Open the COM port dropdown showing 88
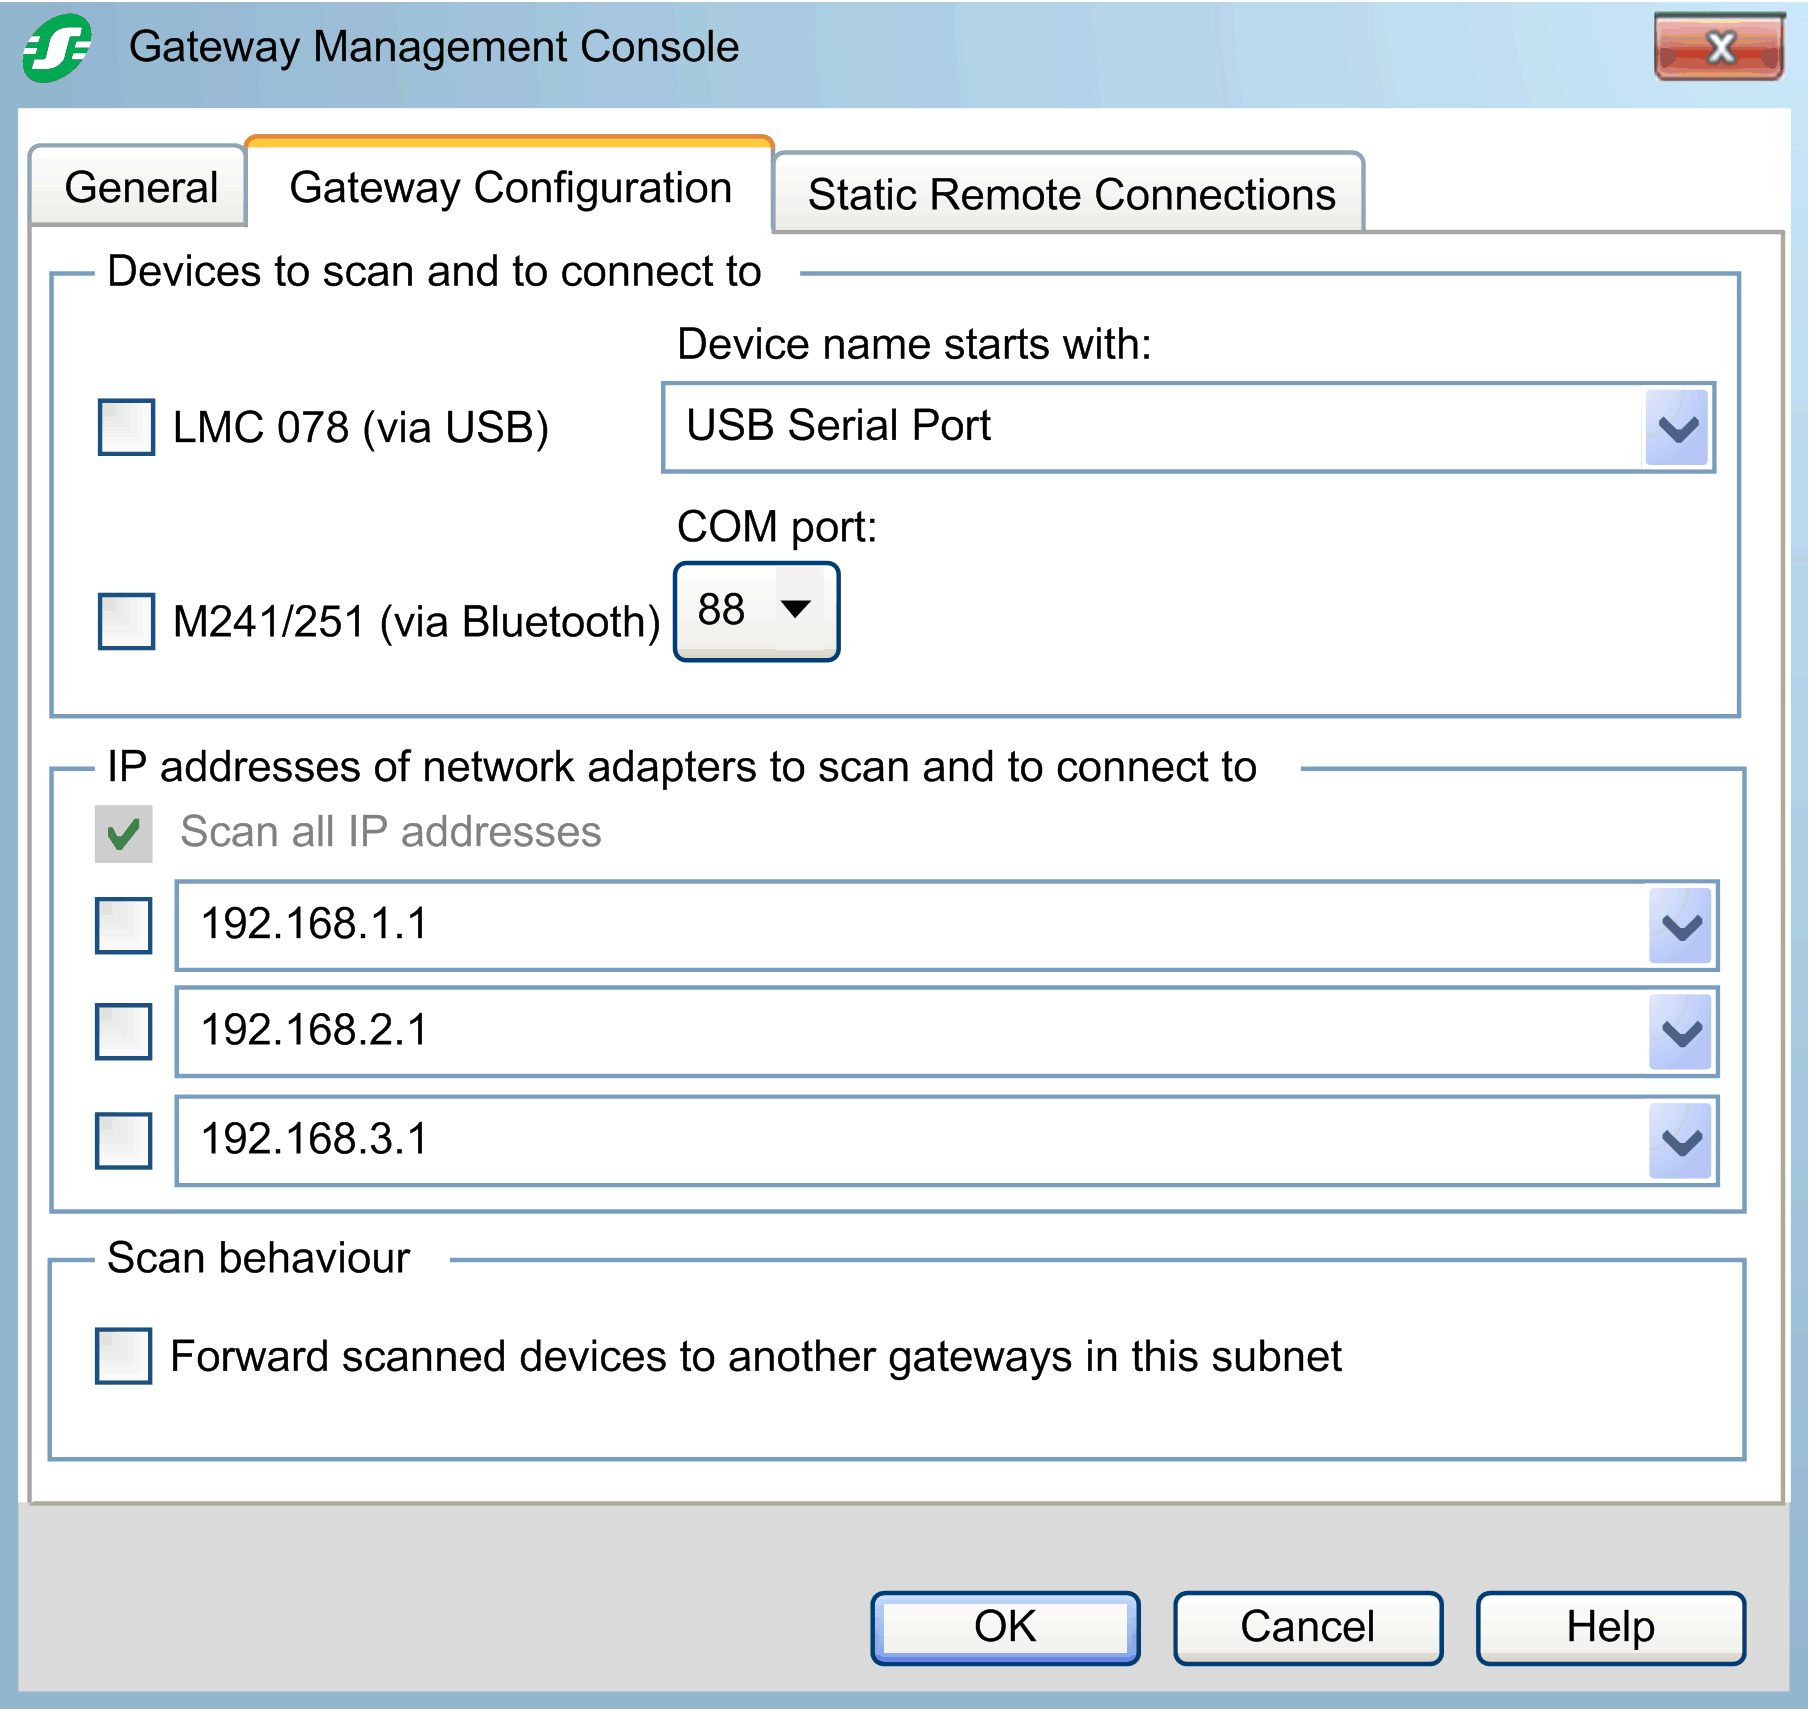The image size is (1809, 1711). [795, 610]
